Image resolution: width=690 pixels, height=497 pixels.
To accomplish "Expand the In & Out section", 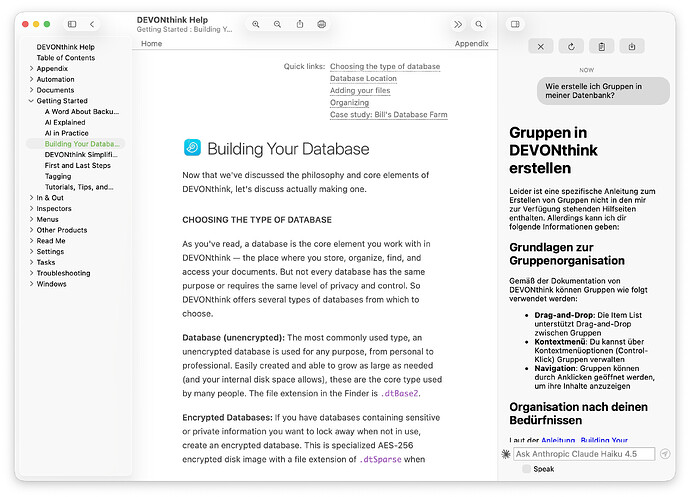I will tap(31, 198).
